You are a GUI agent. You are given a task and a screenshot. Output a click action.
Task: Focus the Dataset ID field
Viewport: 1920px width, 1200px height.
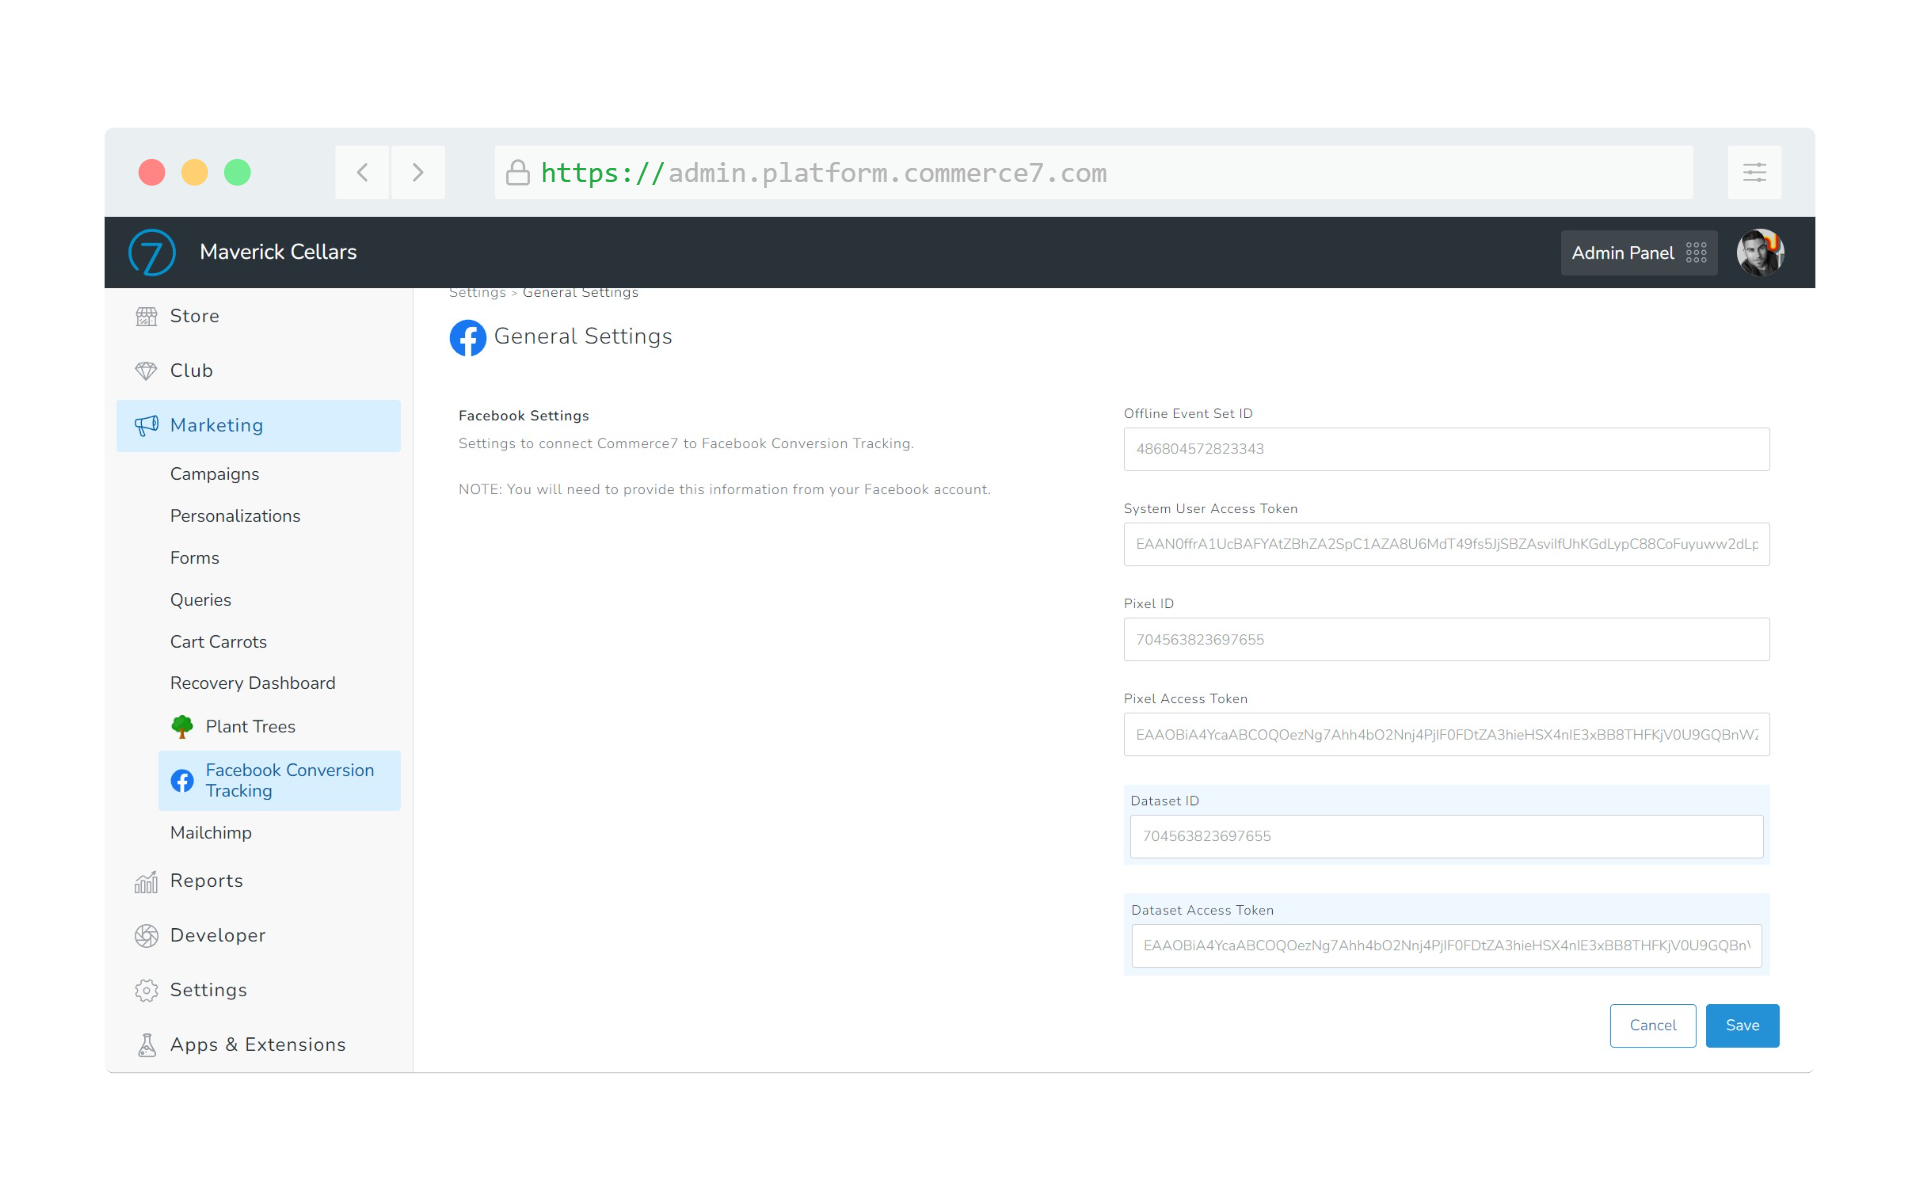coord(1446,837)
